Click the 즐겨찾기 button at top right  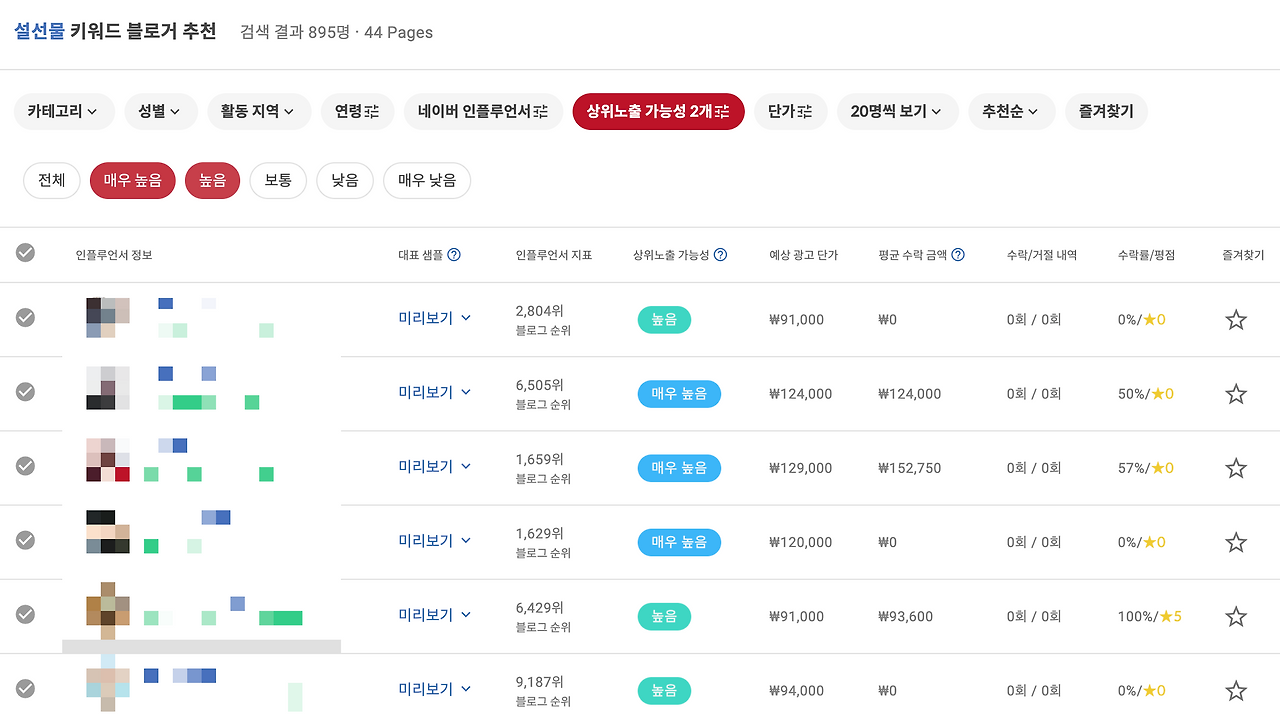coord(1106,111)
